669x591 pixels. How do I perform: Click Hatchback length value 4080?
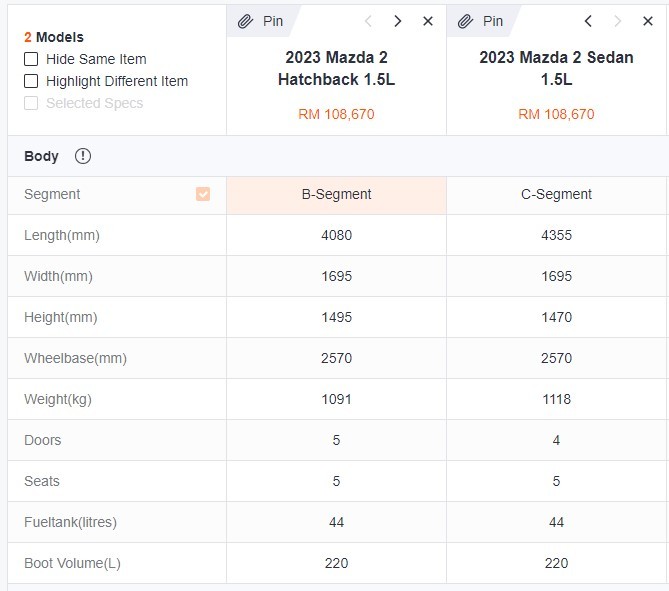[336, 235]
